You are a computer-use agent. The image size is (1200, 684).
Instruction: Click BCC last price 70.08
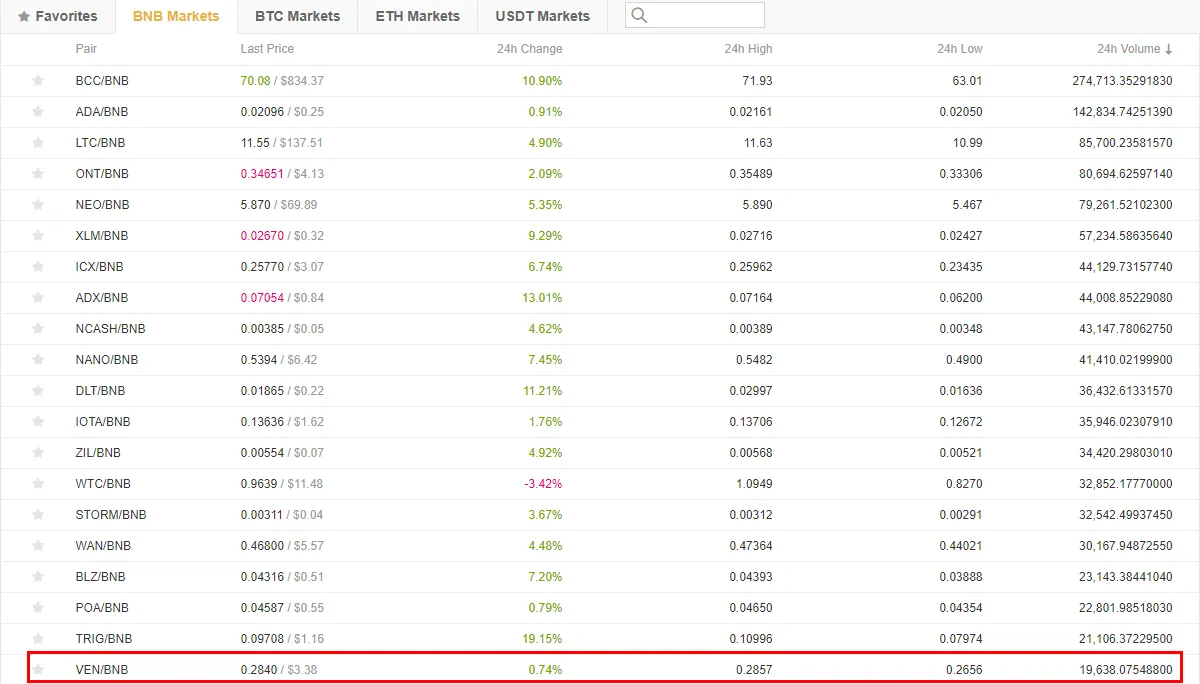(256, 81)
